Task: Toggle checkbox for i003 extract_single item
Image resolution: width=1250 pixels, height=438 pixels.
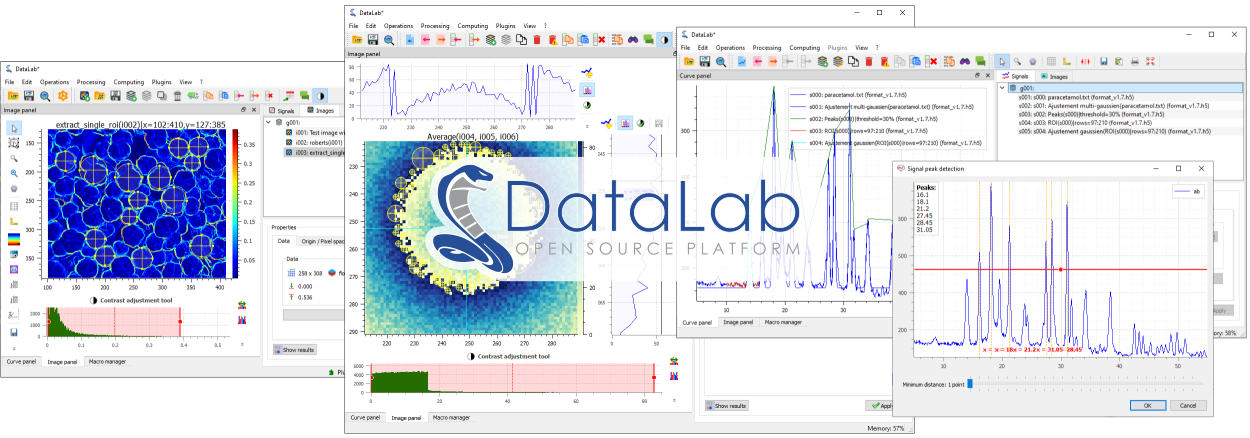Action: coord(290,153)
